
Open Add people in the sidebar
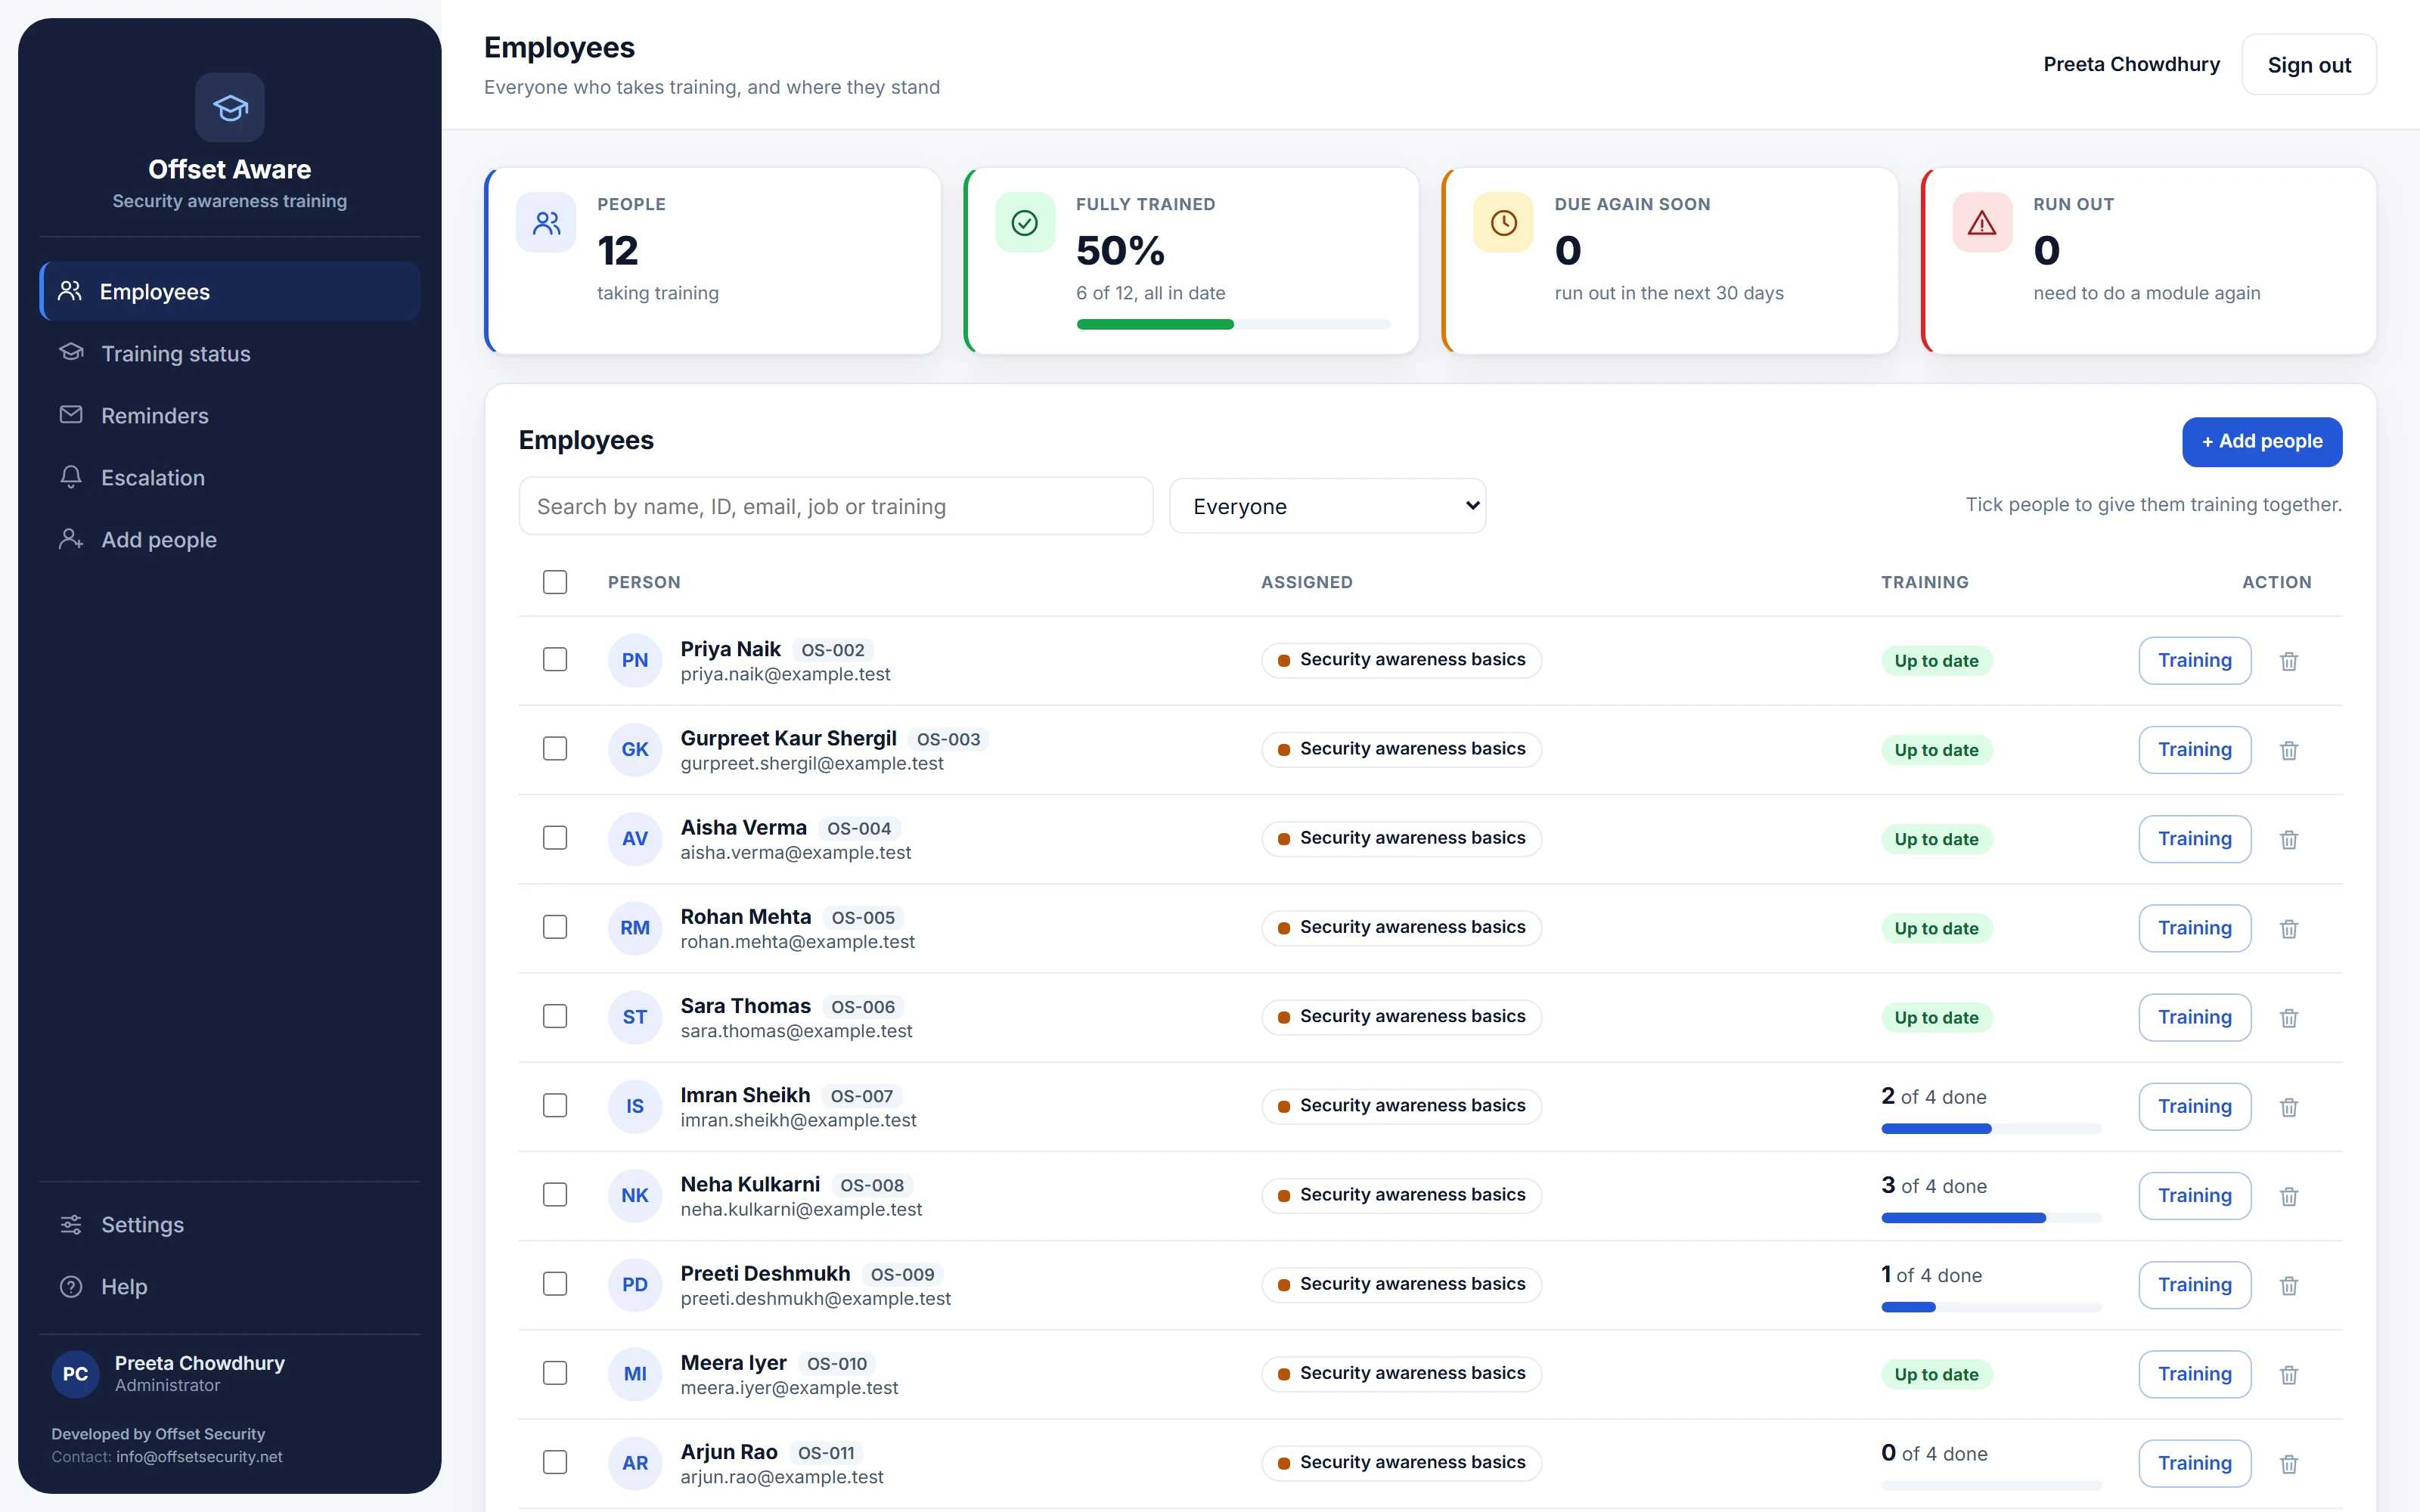[229, 539]
